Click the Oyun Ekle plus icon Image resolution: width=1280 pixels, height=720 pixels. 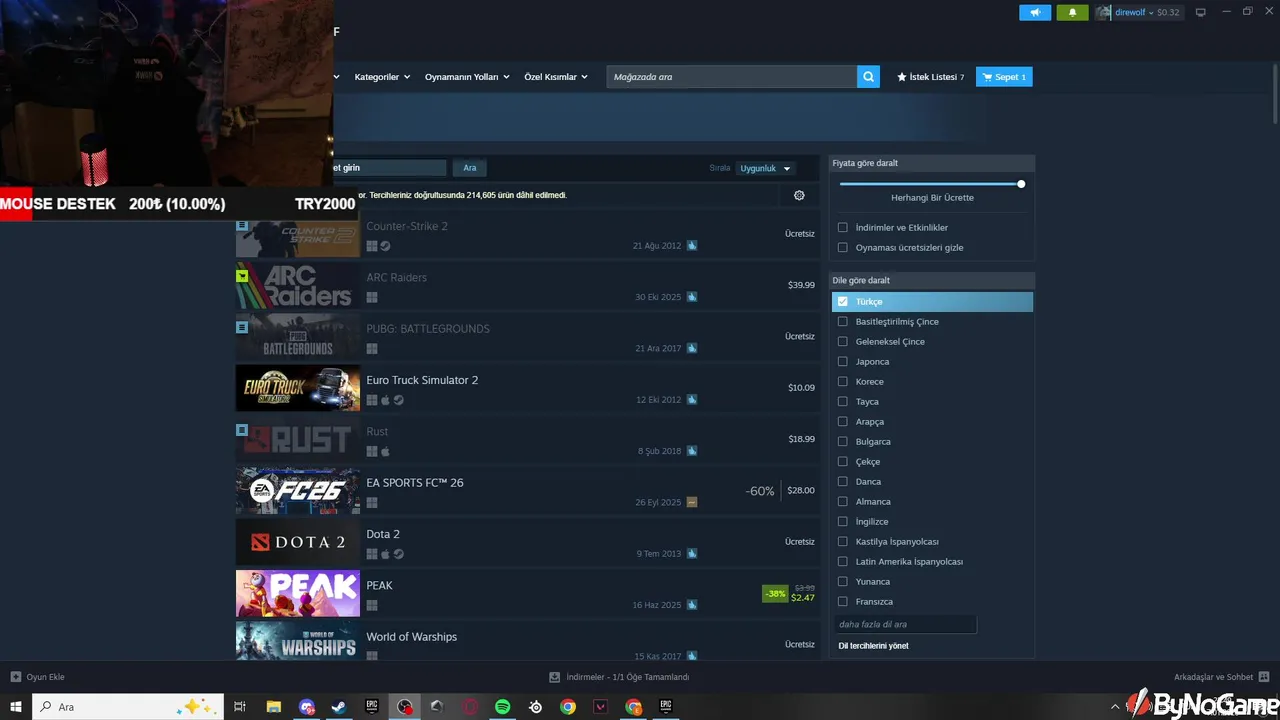pos(15,677)
